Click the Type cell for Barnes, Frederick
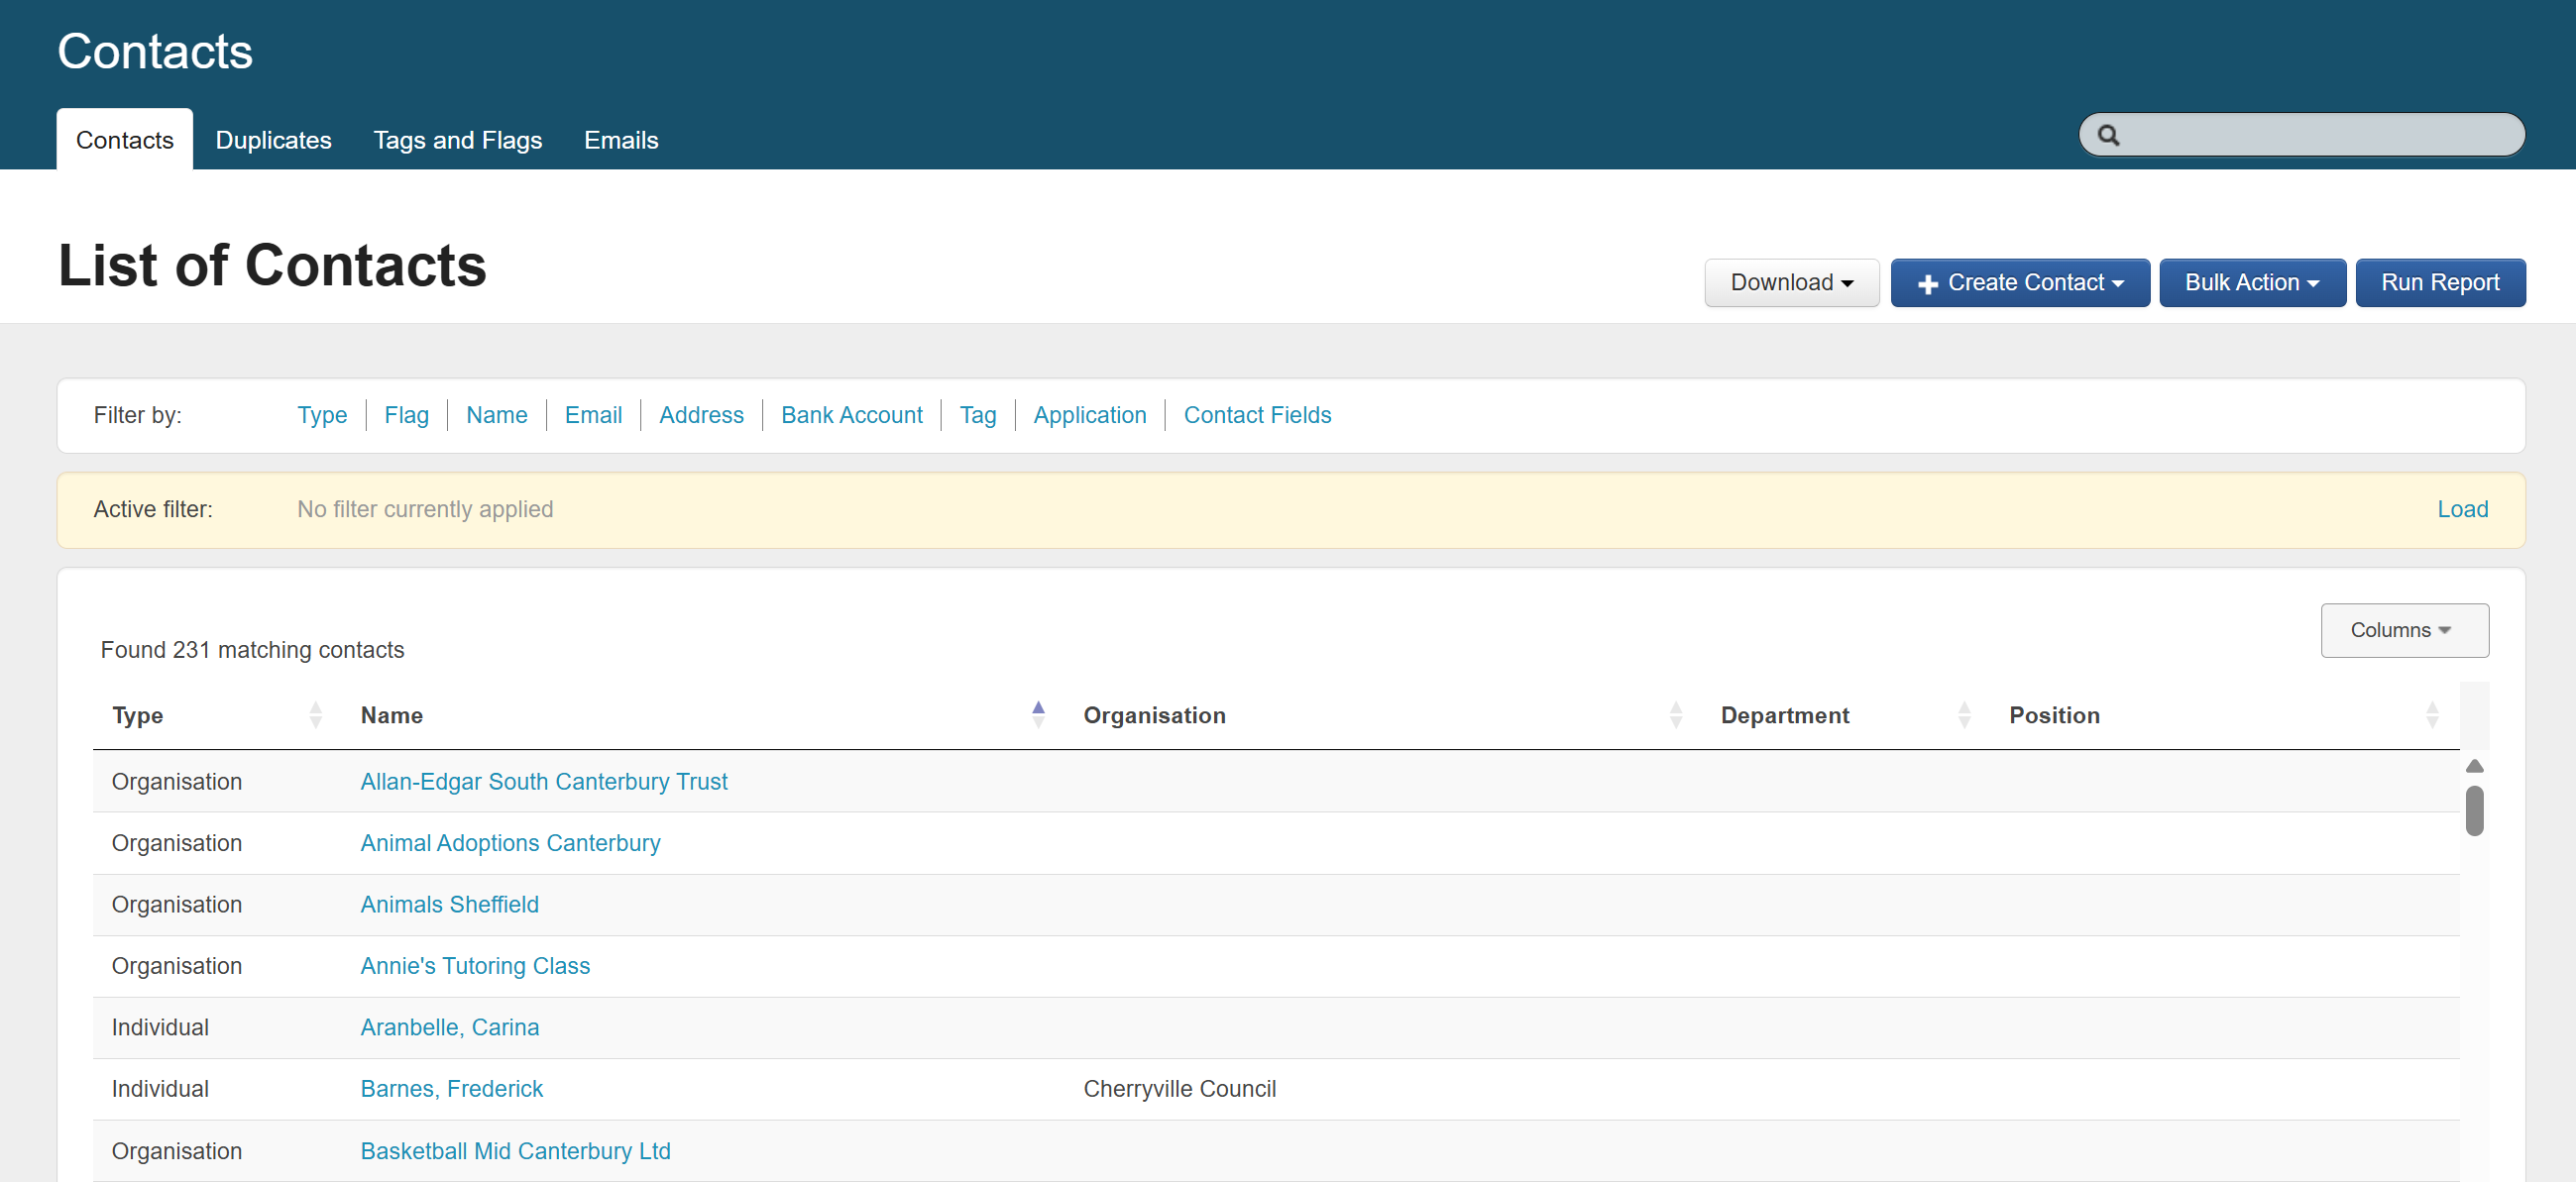The image size is (2576, 1182). point(160,1089)
